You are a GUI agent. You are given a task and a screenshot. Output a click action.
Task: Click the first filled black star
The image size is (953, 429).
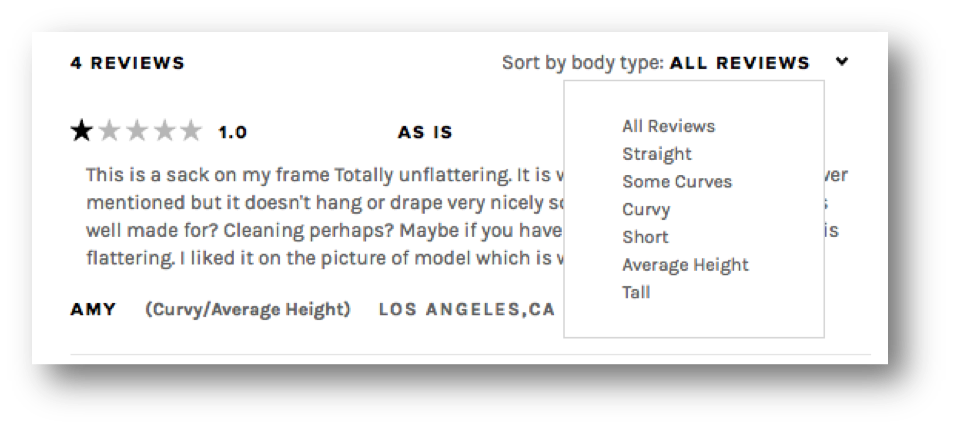[x=81, y=131]
